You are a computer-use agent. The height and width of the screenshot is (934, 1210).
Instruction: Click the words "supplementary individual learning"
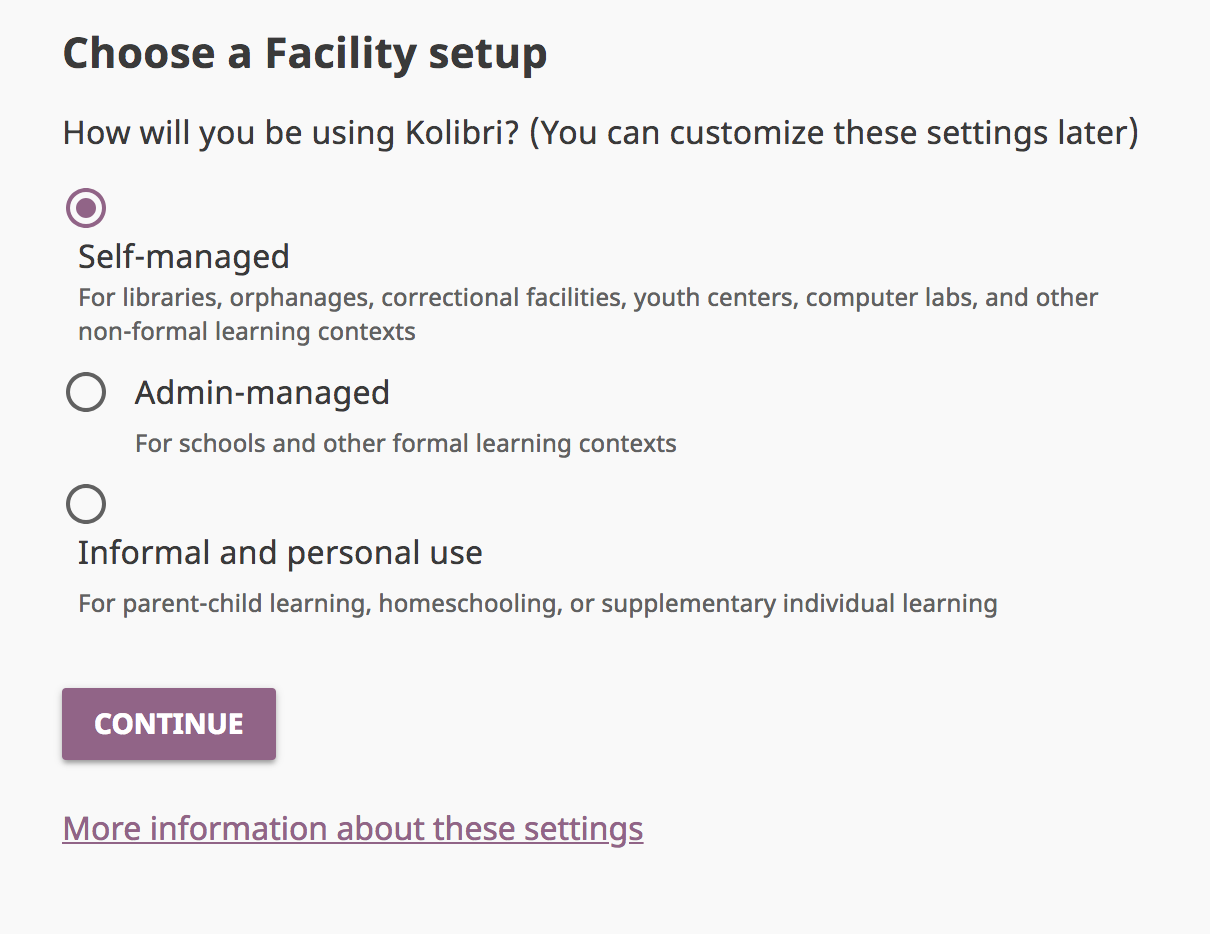tap(799, 604)
